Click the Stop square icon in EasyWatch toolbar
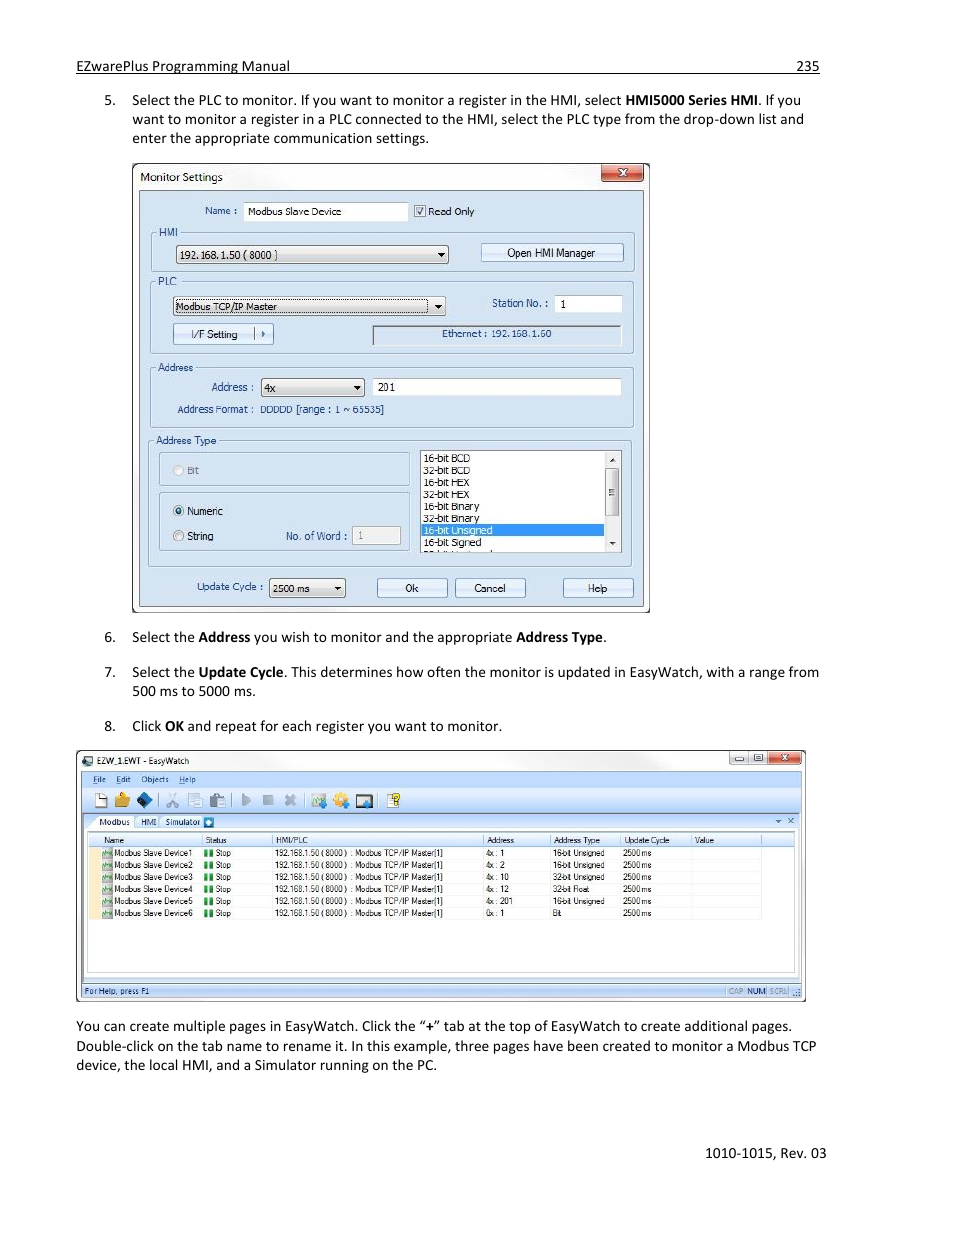Image resolution: width=954 pixels, height=1235 pixels. point(268,800)
